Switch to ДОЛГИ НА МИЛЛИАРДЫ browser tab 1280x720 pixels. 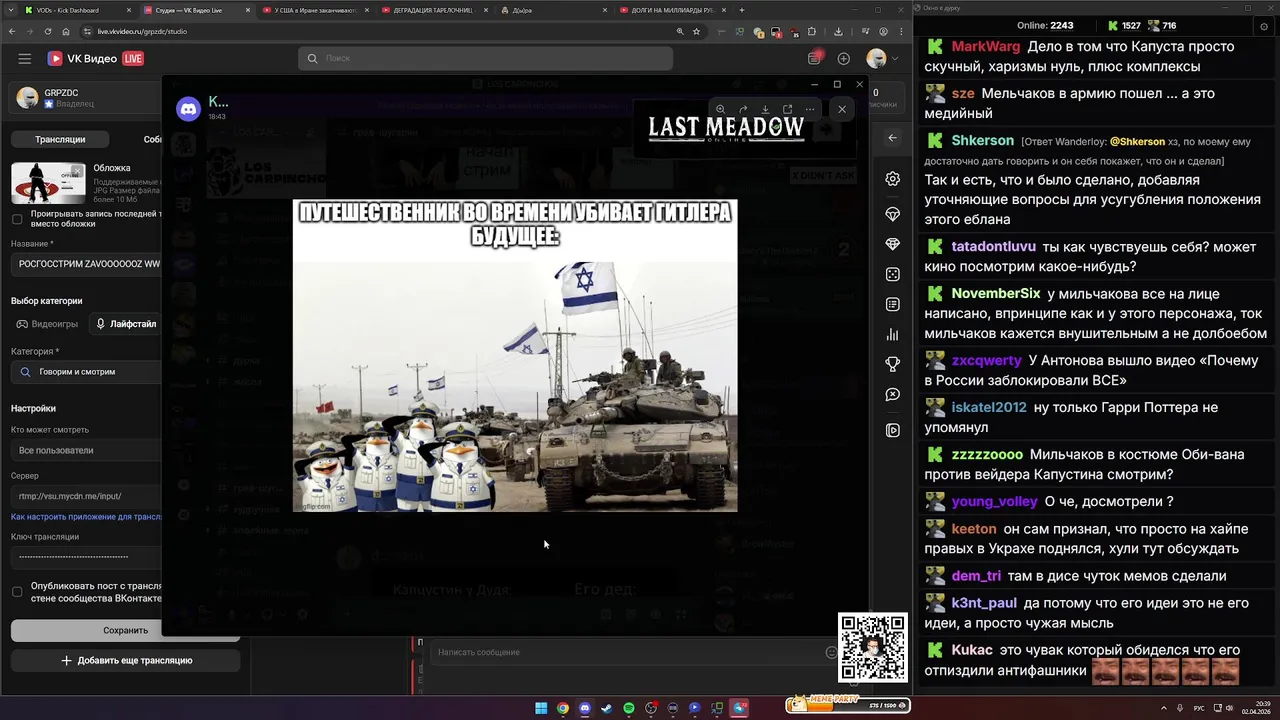click(x=673, y=10)
